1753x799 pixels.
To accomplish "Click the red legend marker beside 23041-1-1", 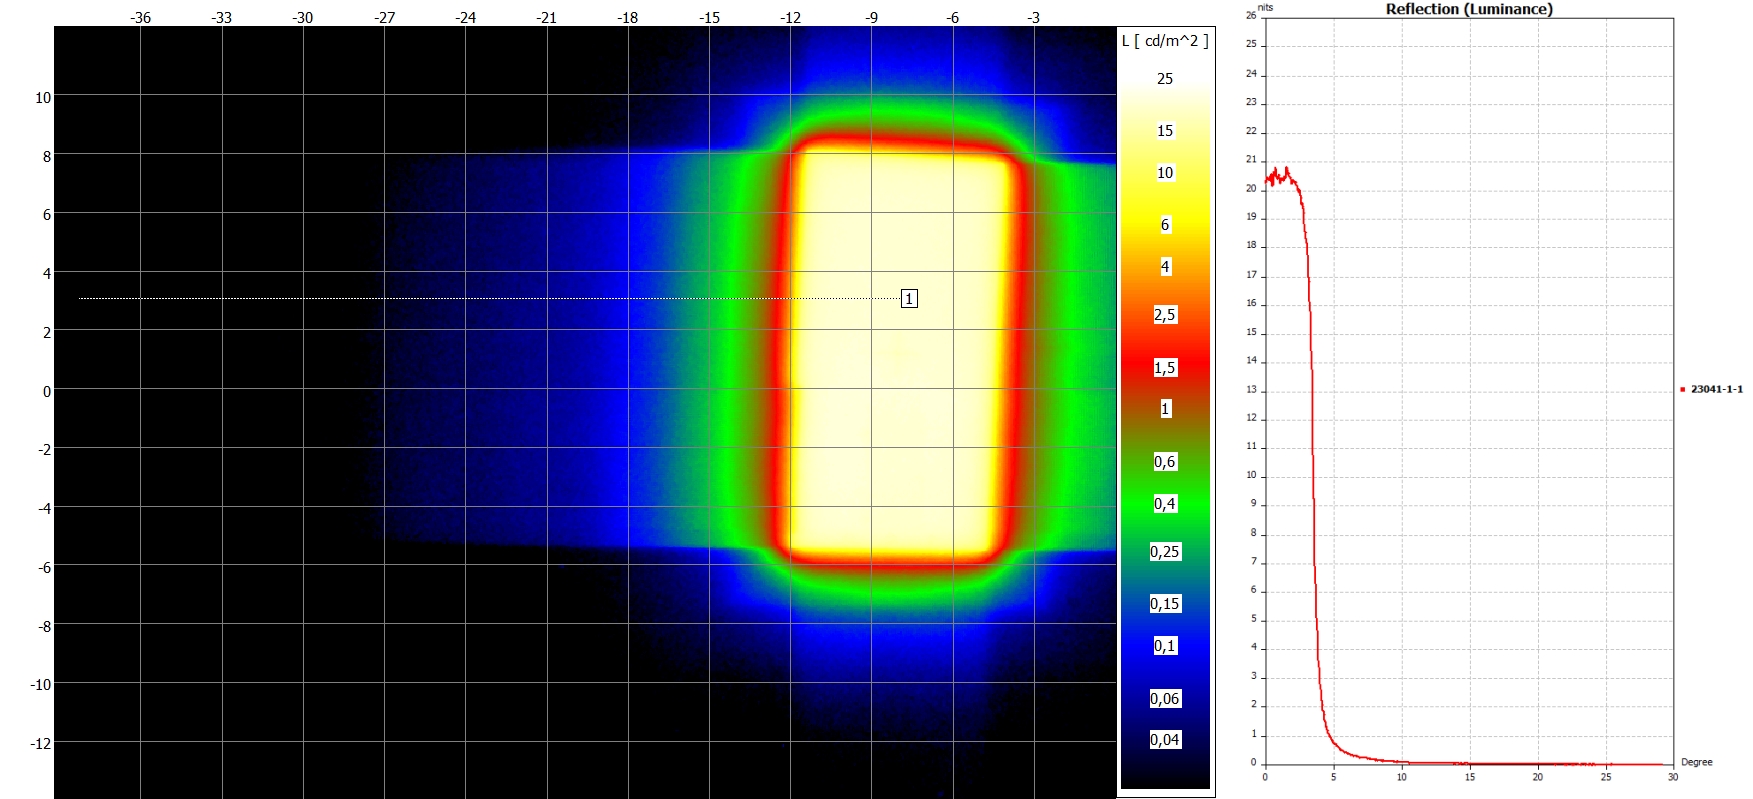I will pyautogui.click(x=1682, y=389).
